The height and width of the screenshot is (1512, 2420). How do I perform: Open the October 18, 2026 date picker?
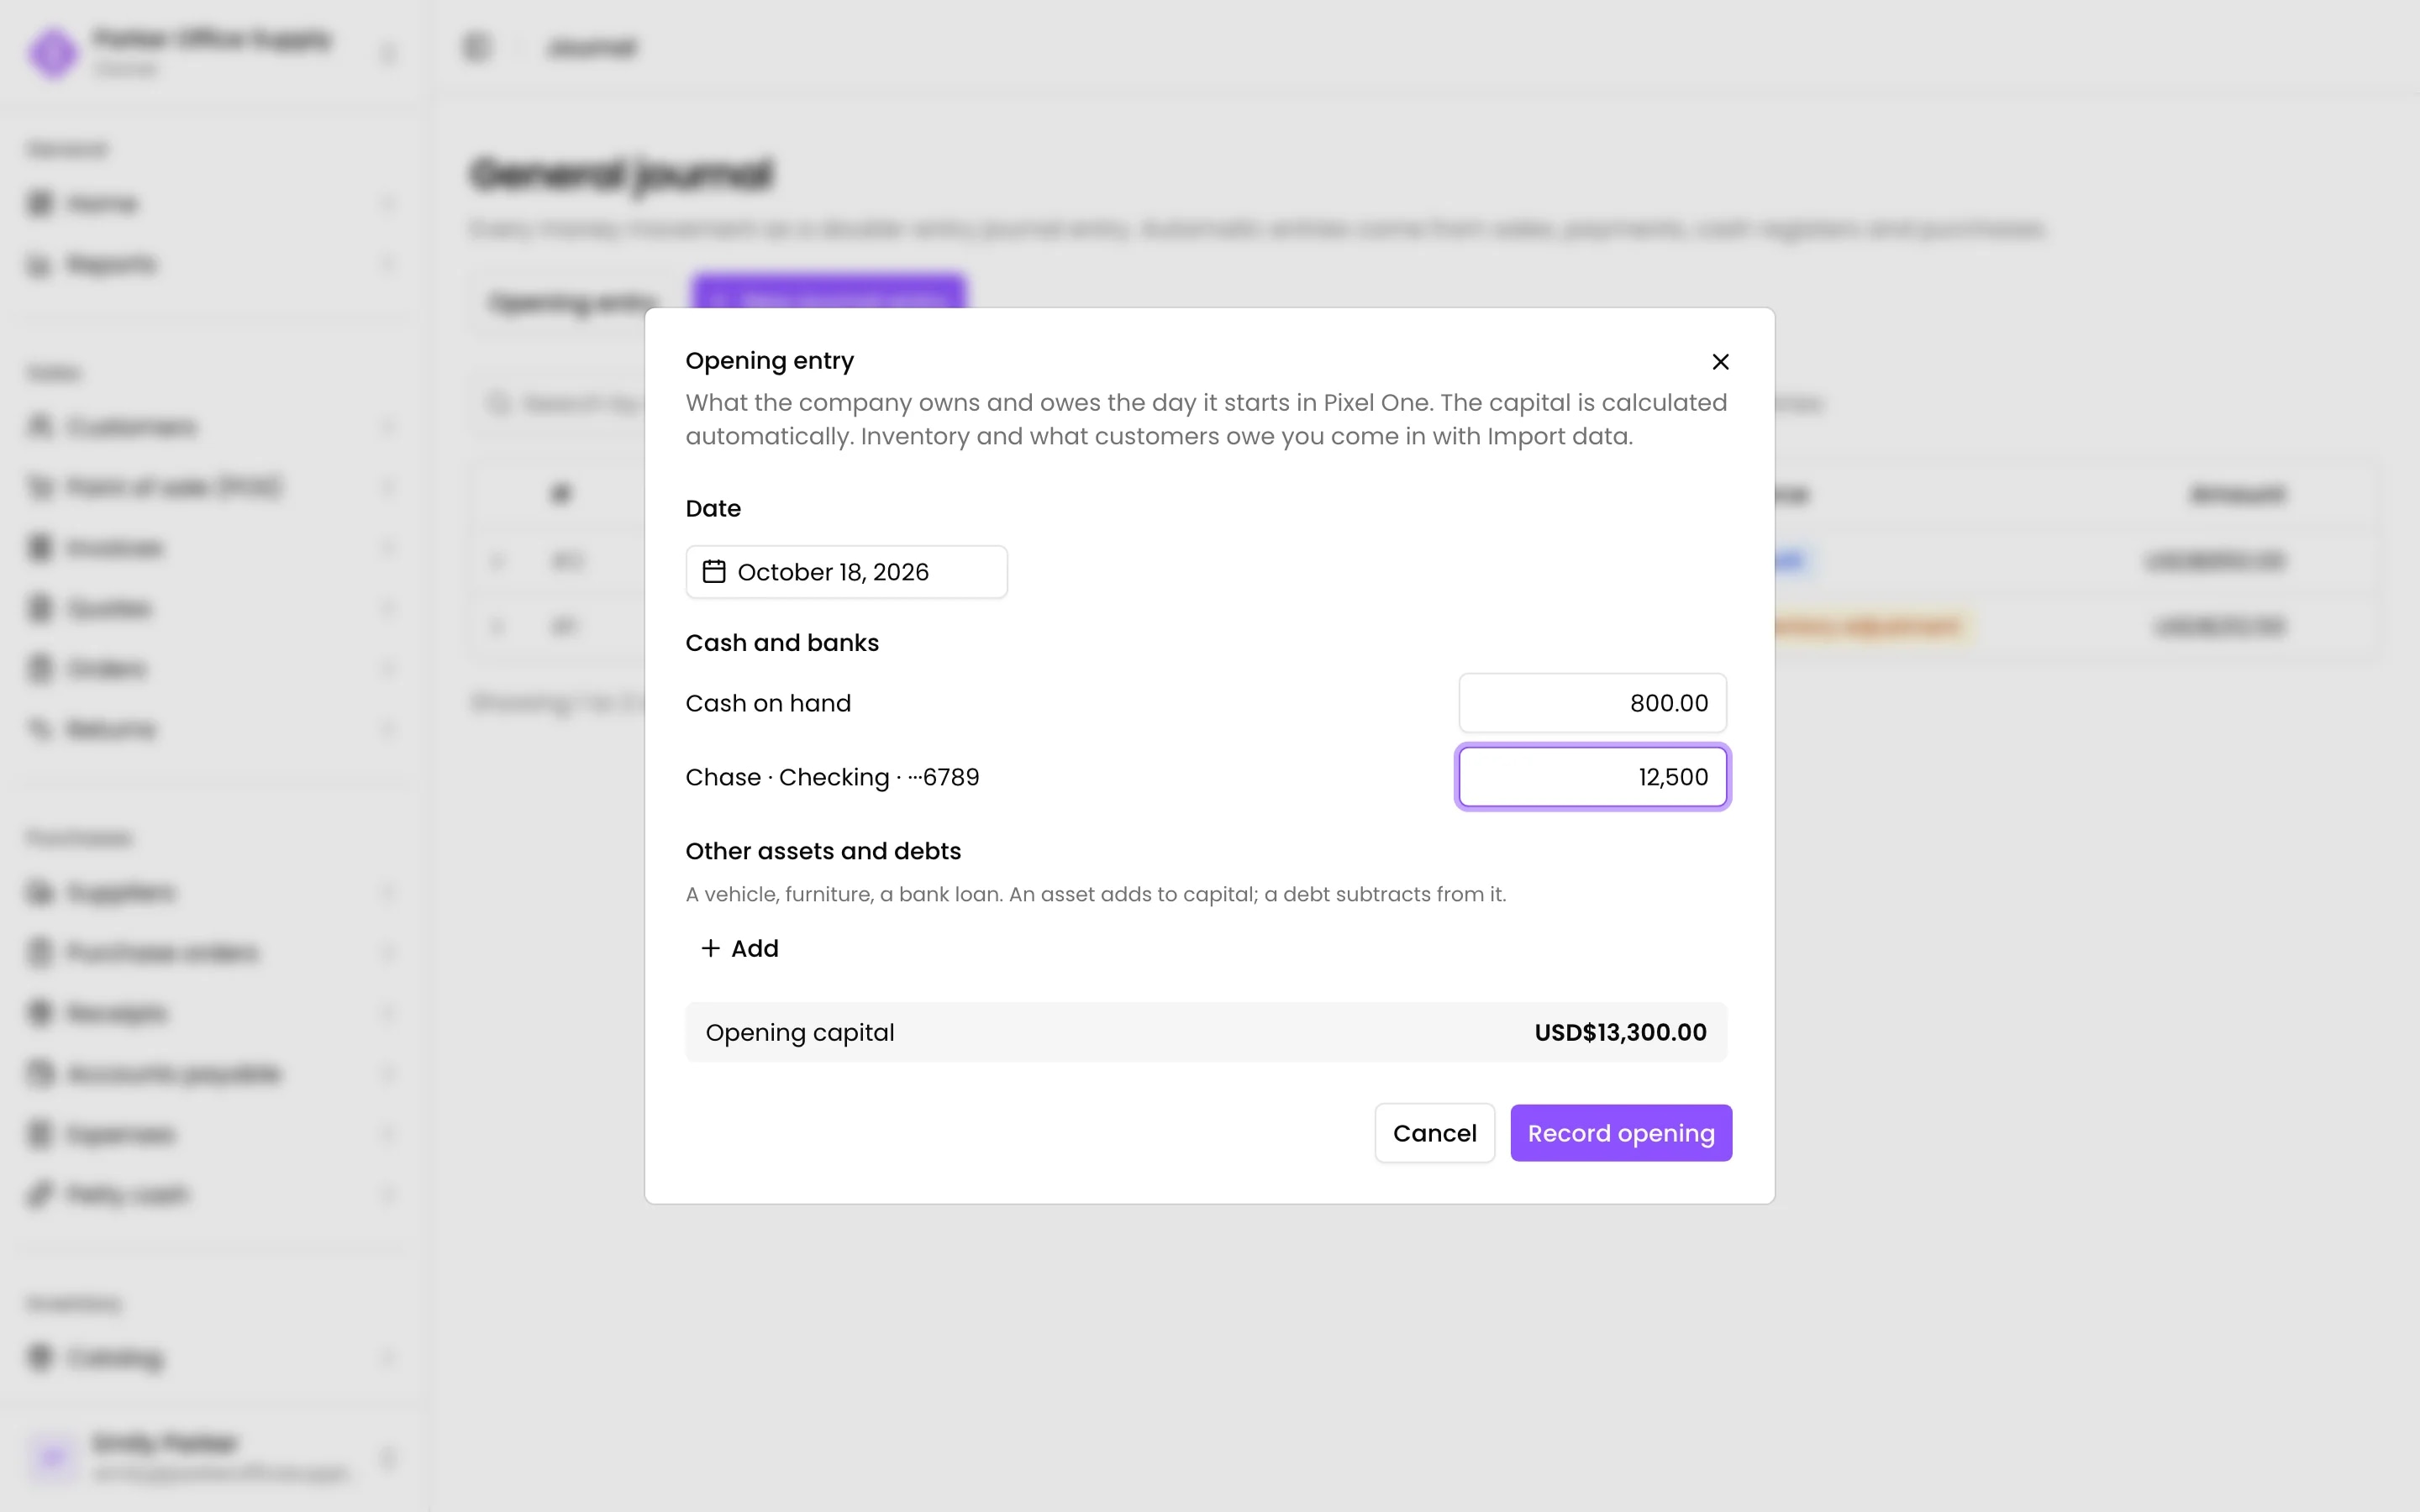click(846, 572)
